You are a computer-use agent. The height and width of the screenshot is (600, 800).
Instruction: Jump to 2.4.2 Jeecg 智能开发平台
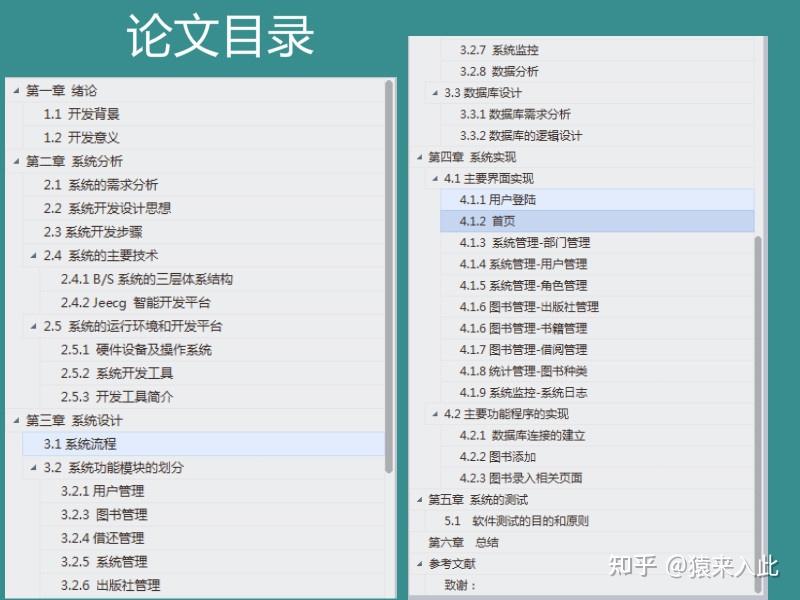coord(136,303)
